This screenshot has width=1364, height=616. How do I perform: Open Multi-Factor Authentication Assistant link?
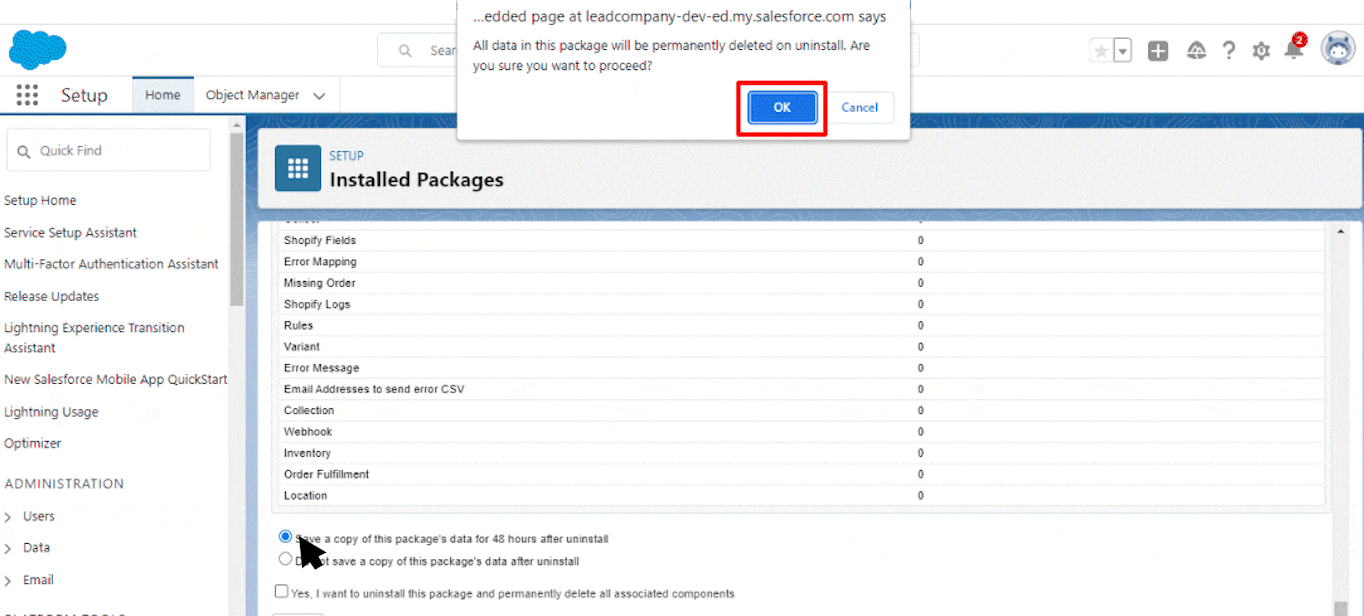point(111,264)
